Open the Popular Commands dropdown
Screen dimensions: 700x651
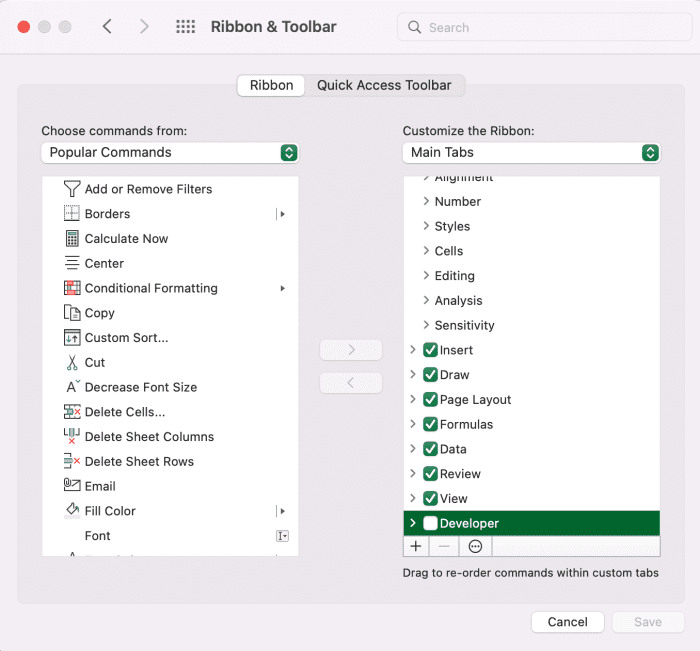point(170,153)
